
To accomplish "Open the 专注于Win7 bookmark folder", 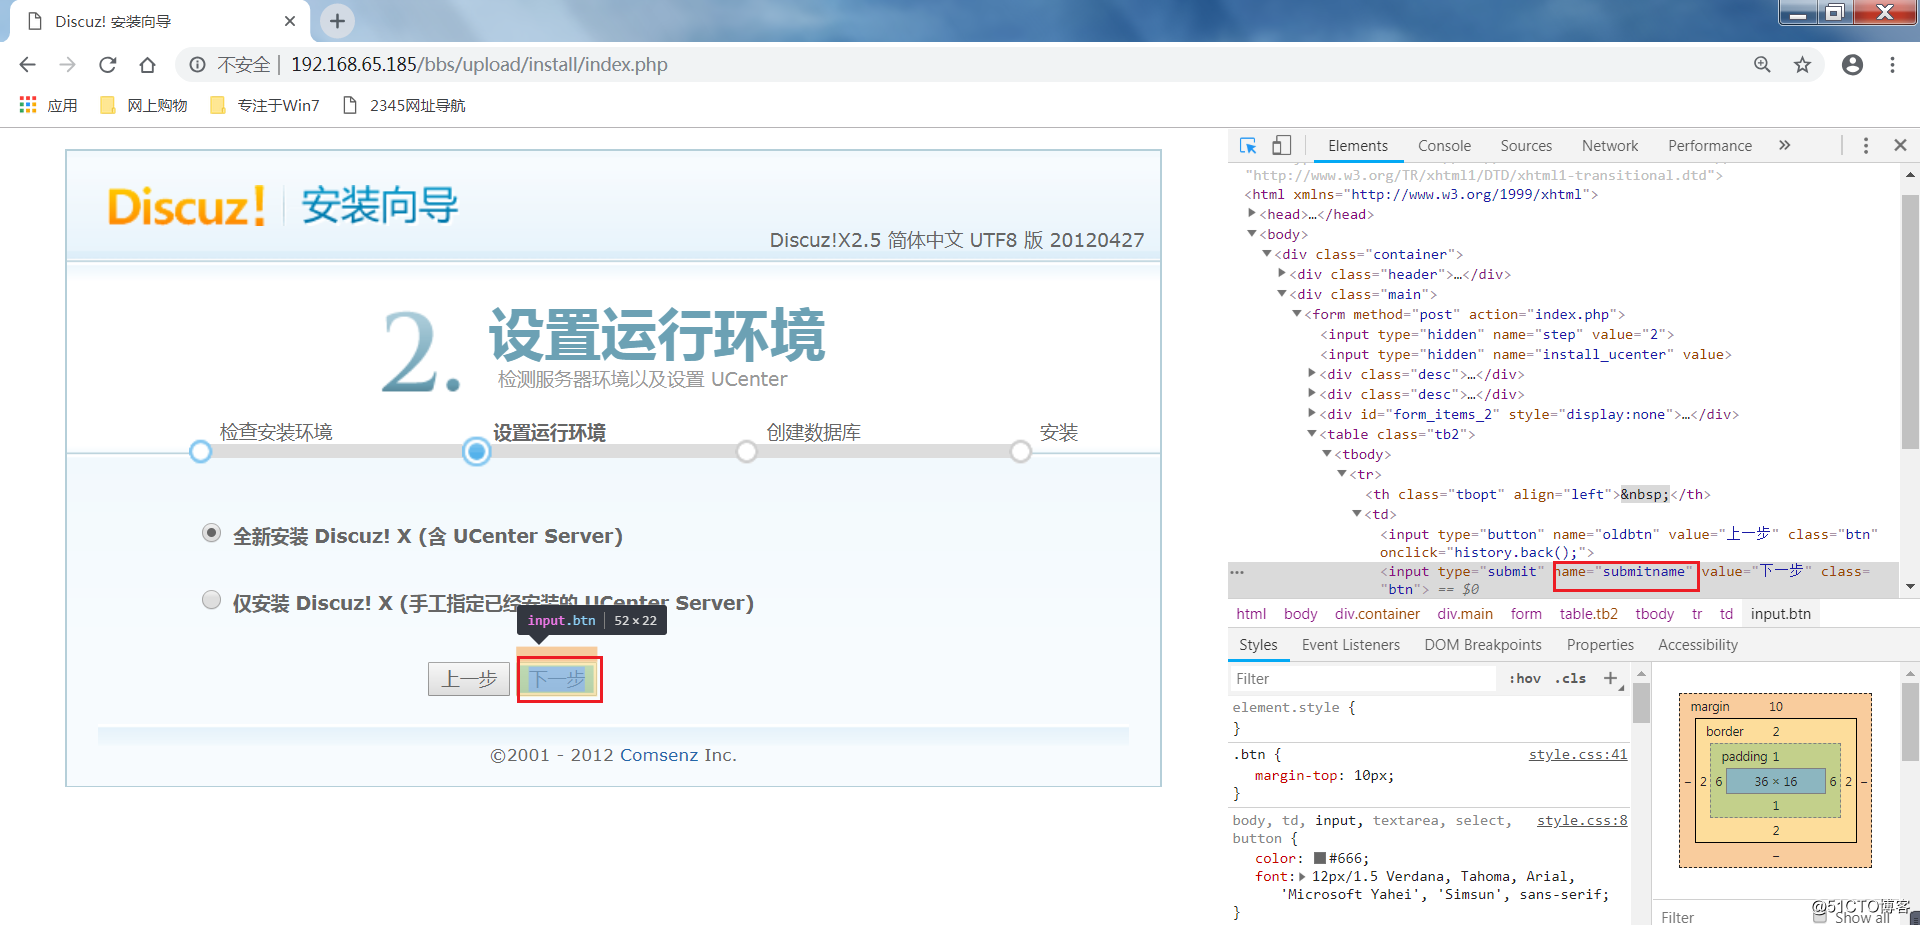I will click(x=265, y=105).
